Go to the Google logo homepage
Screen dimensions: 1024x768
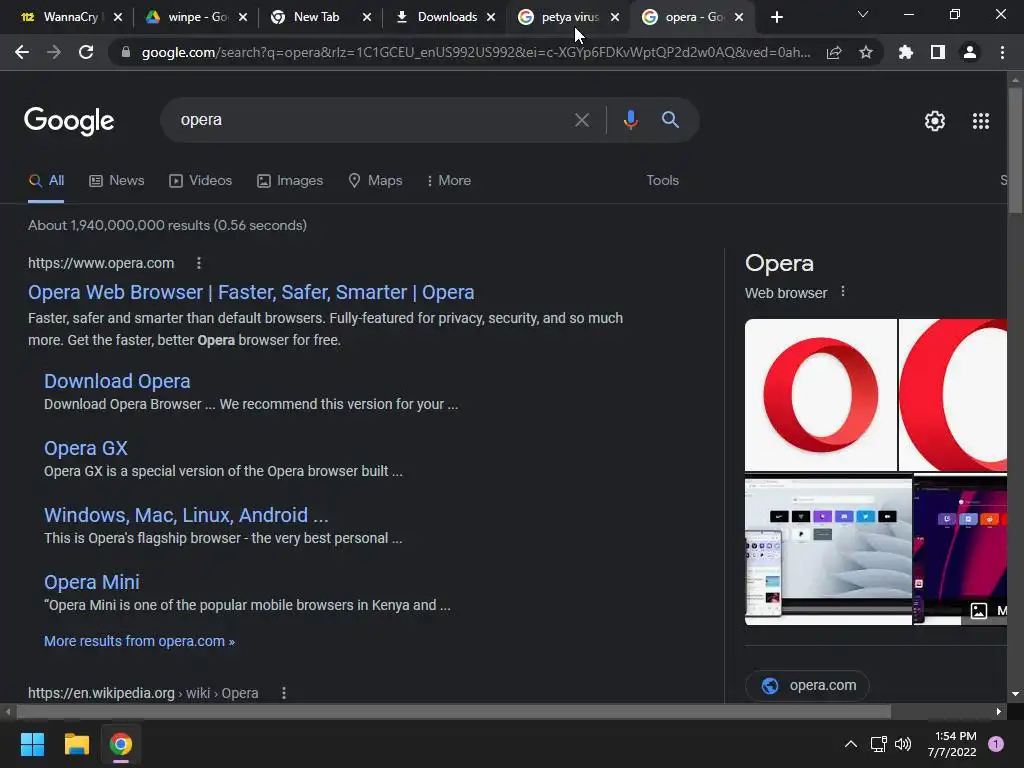[69, 121]
